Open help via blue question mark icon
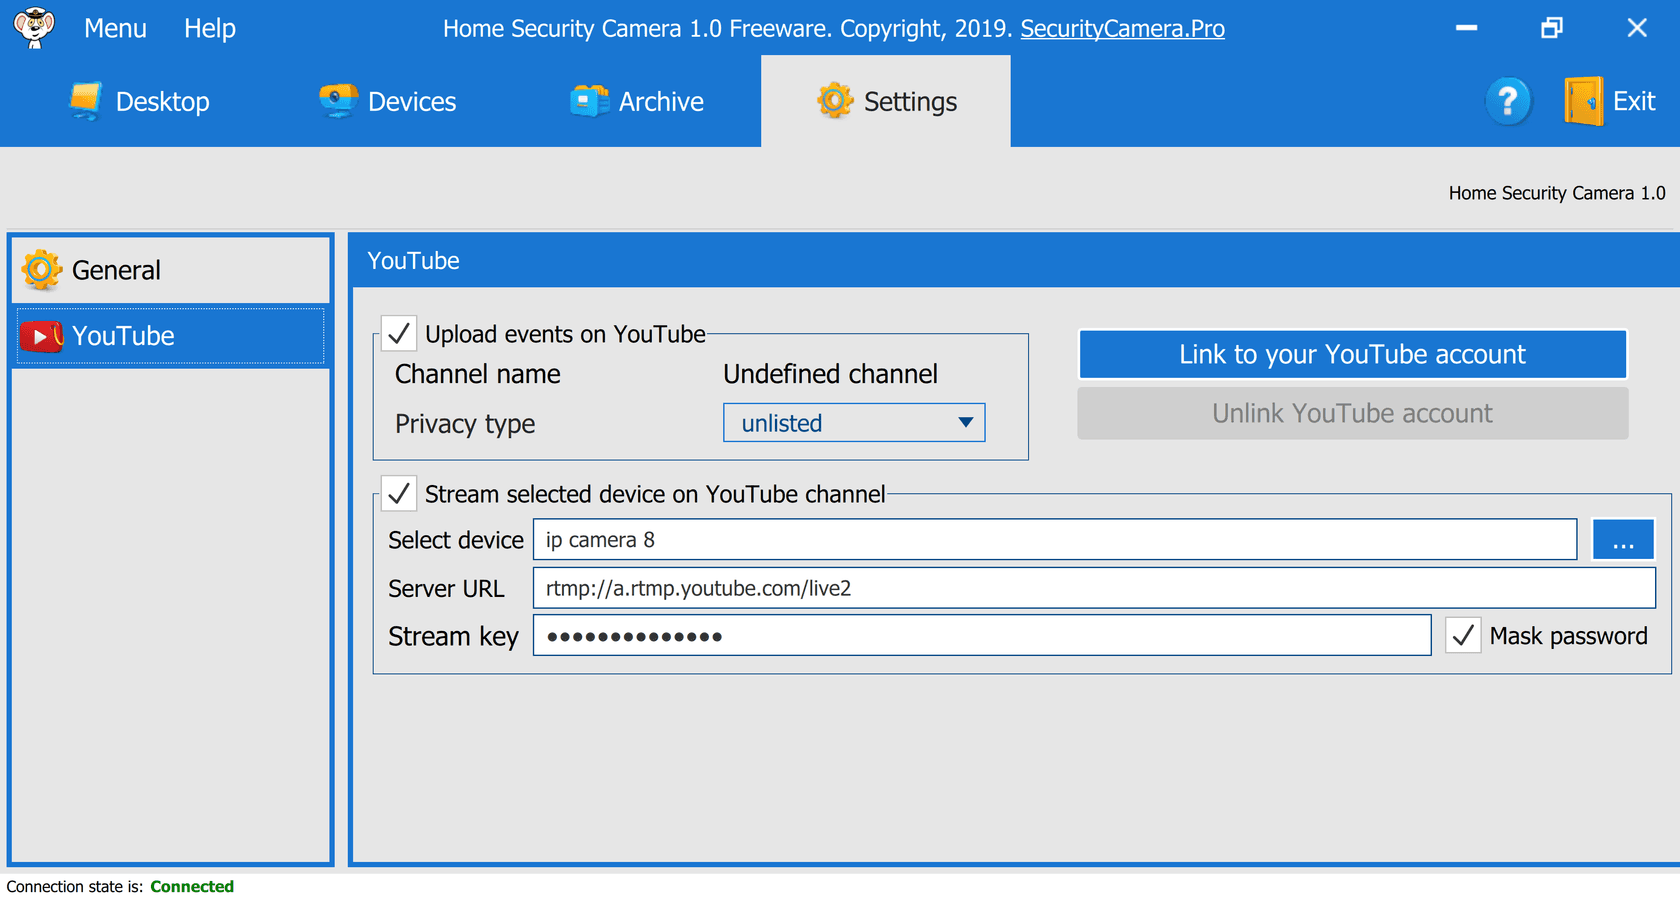Image resolution: width=1680 pixels, height=900 pixels. 1508,101
